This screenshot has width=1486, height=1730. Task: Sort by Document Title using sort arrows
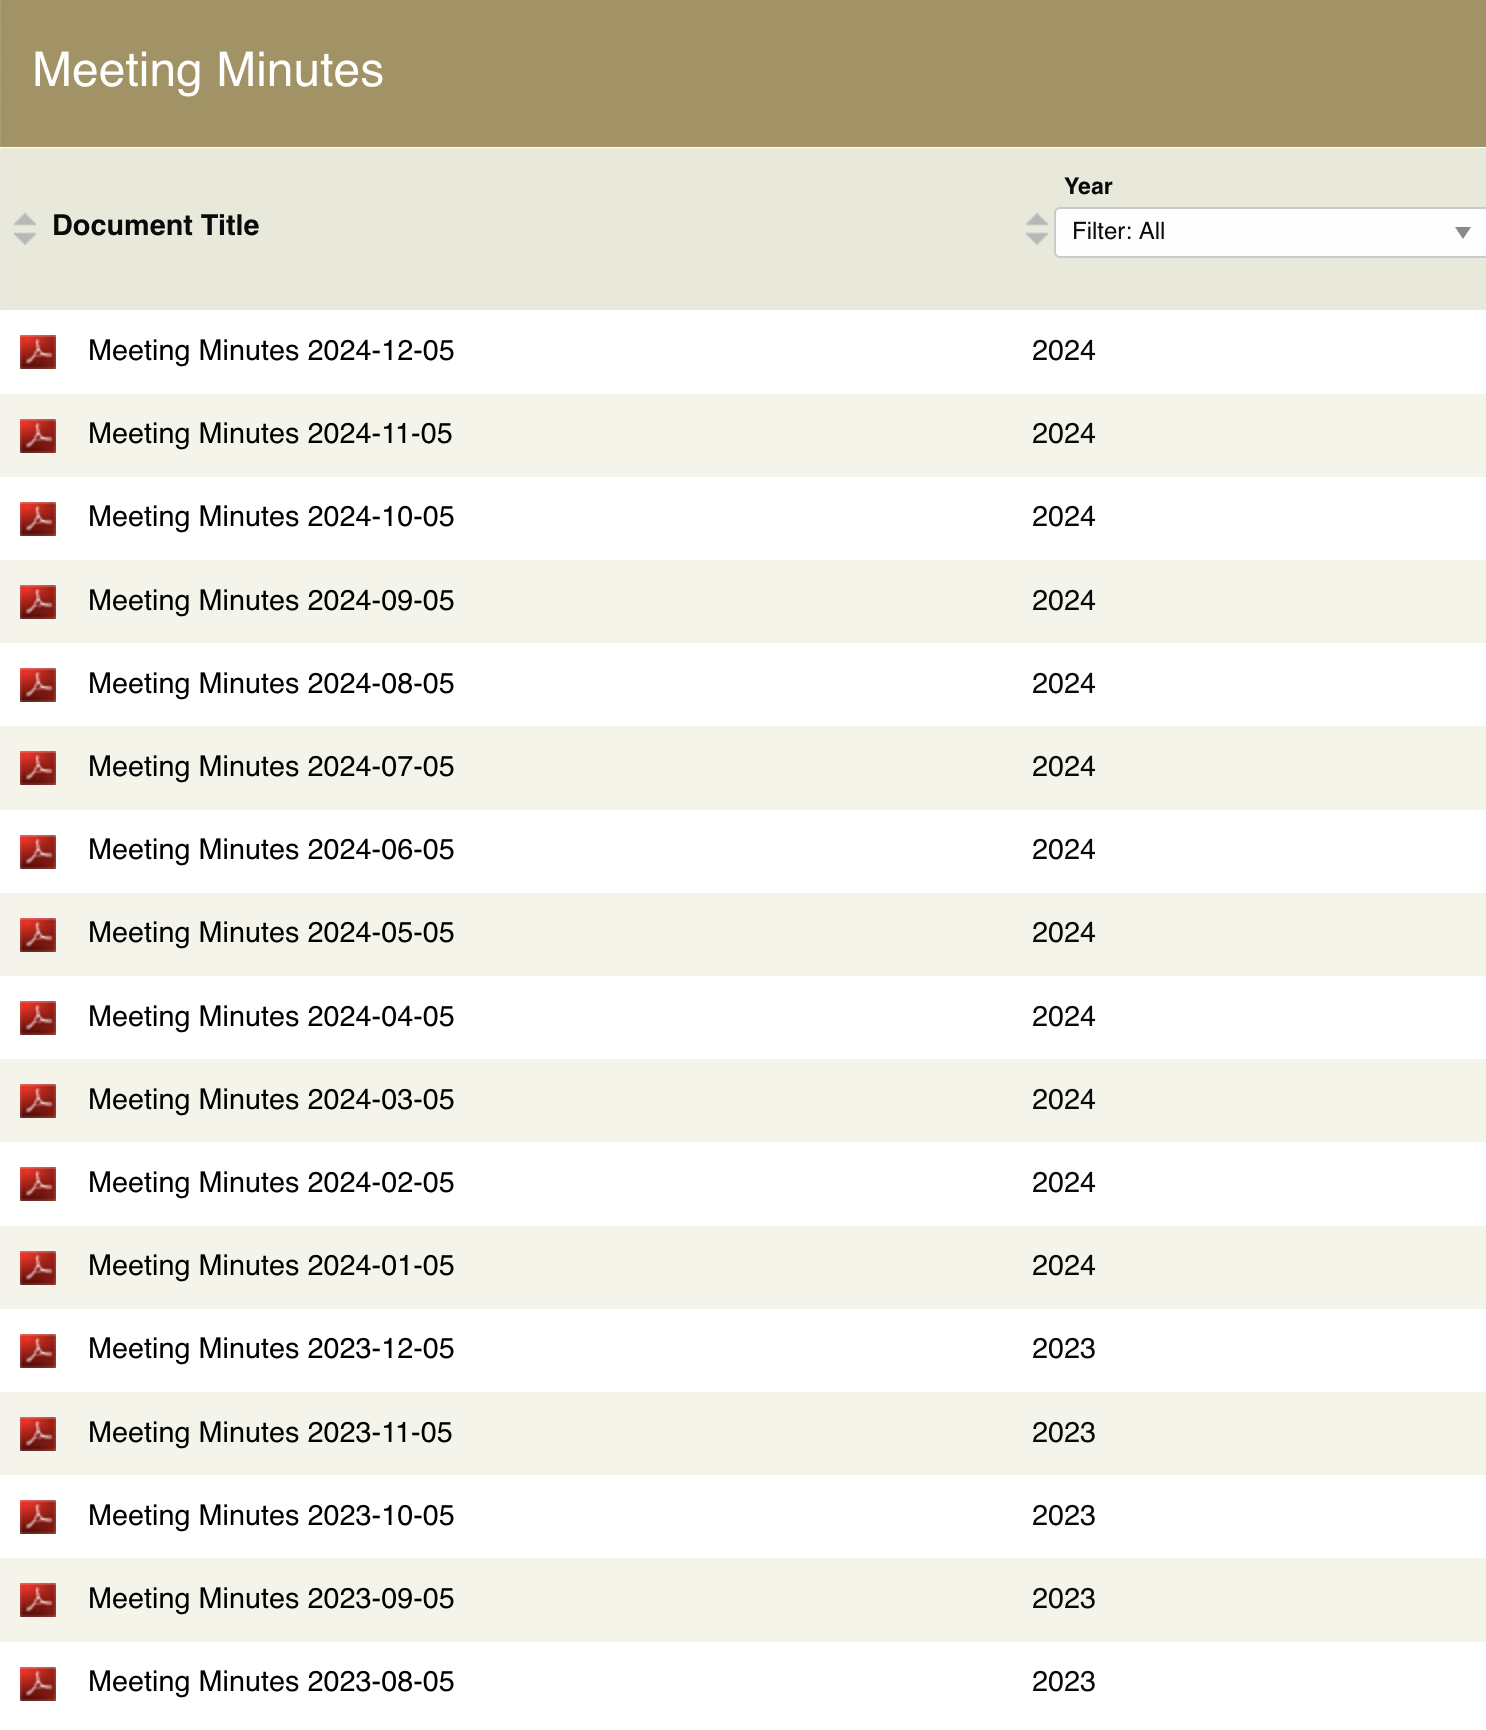(25, 228)
